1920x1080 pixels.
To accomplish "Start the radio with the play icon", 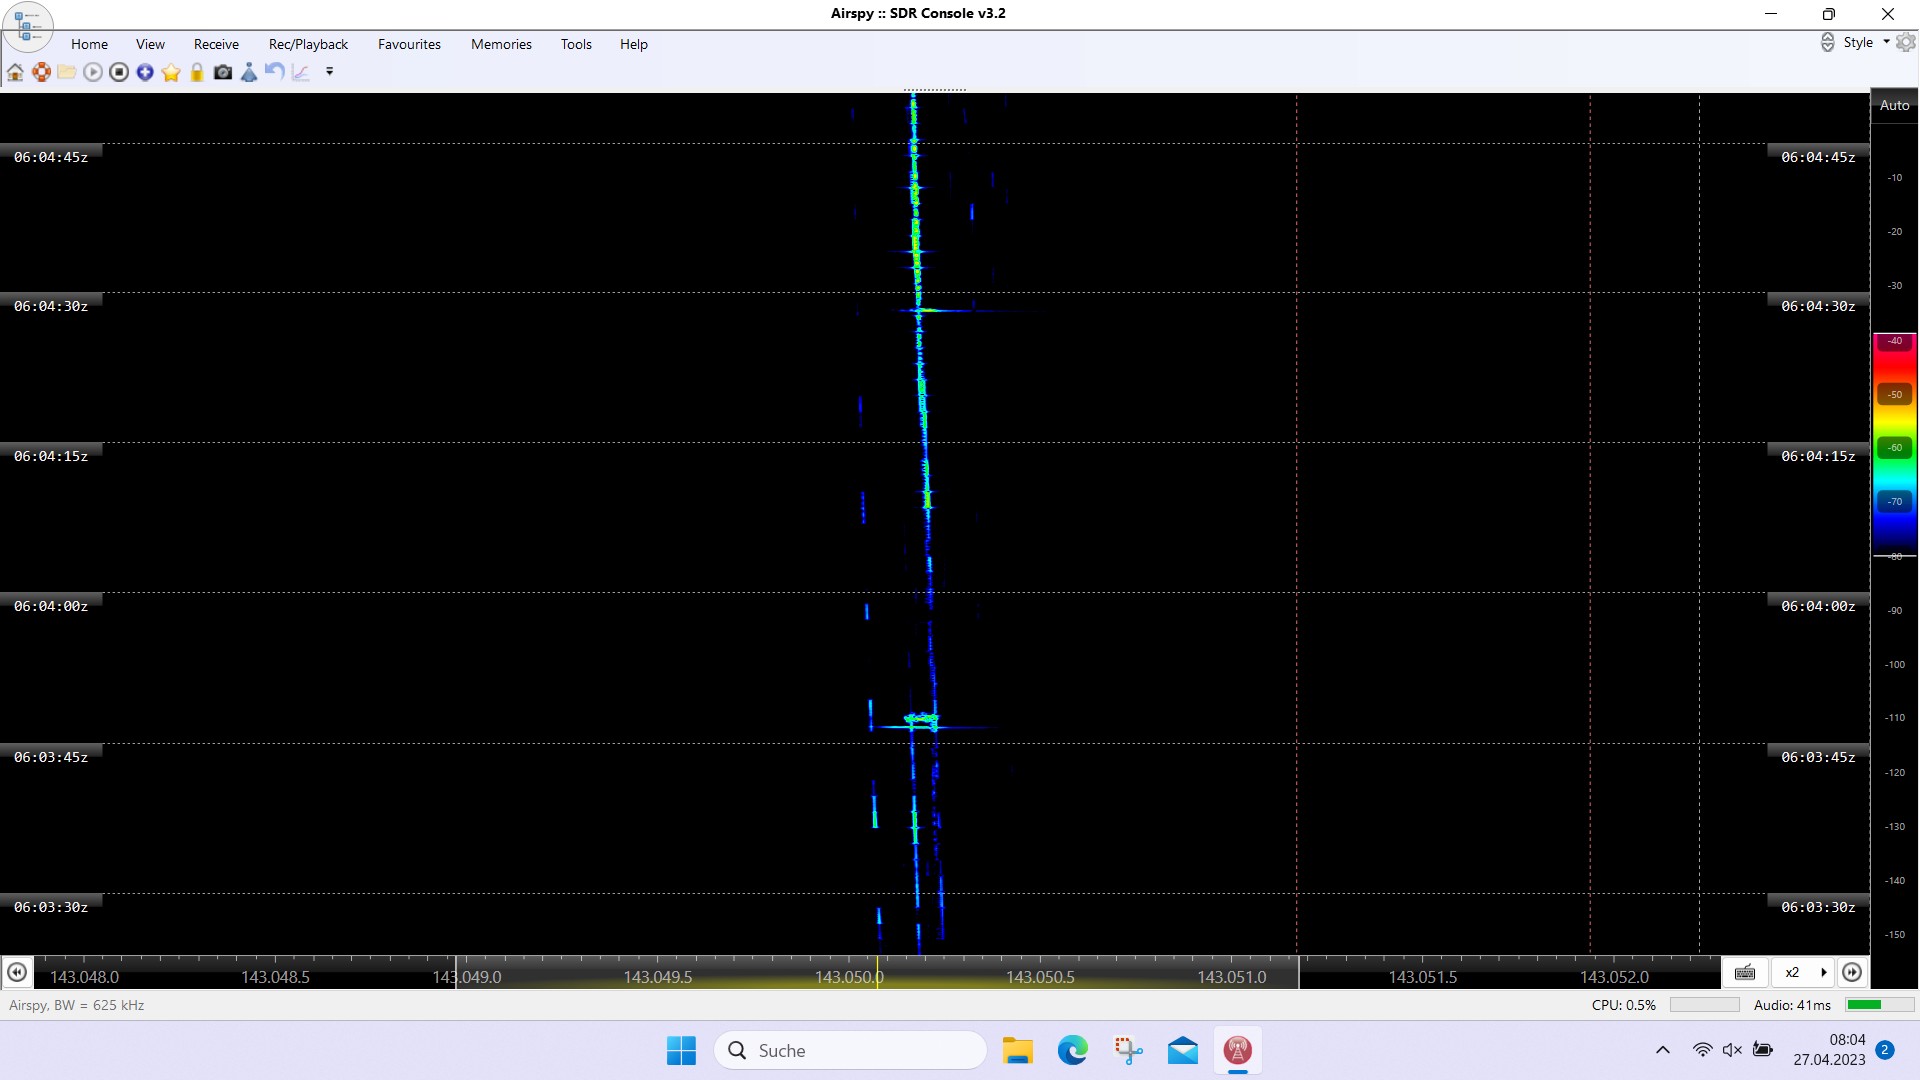I will tap(93, 72).
